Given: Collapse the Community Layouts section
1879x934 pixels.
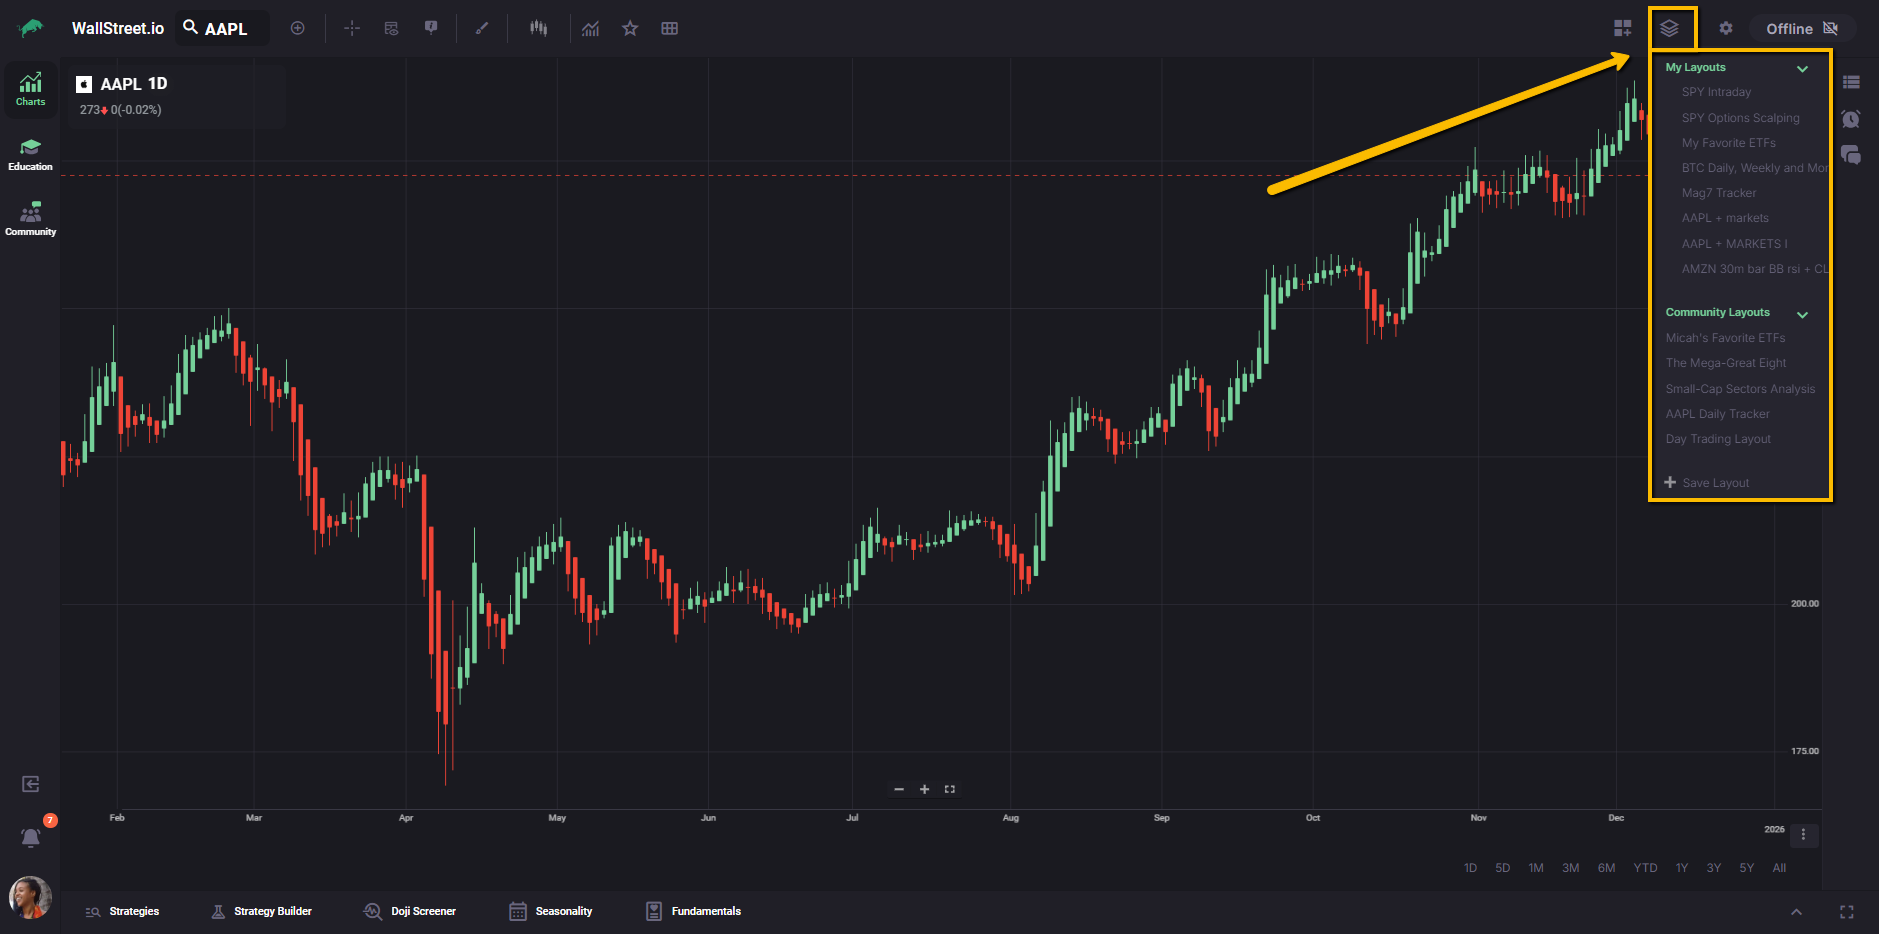Looking at the screenshot, I should (1802, 314).
